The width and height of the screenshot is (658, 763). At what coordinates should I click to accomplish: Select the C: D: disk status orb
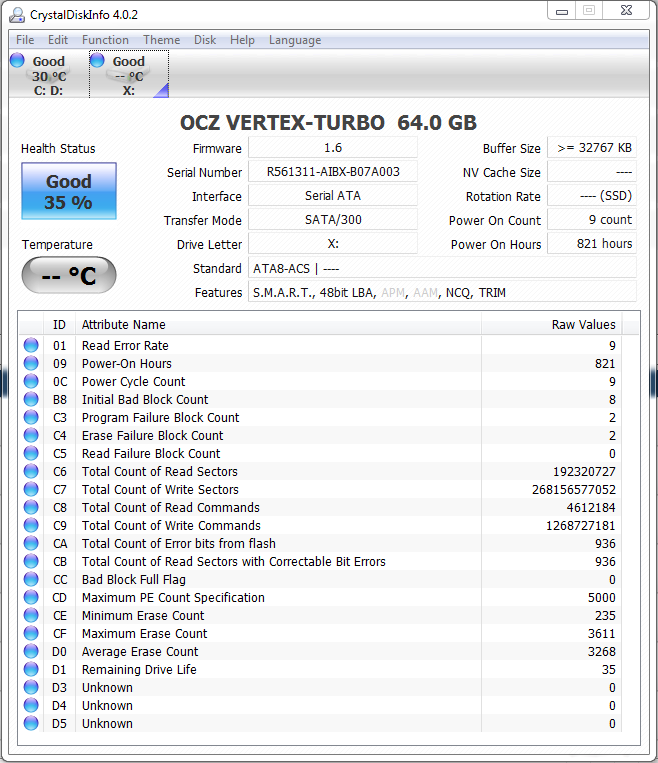click(x=17, y=60)
